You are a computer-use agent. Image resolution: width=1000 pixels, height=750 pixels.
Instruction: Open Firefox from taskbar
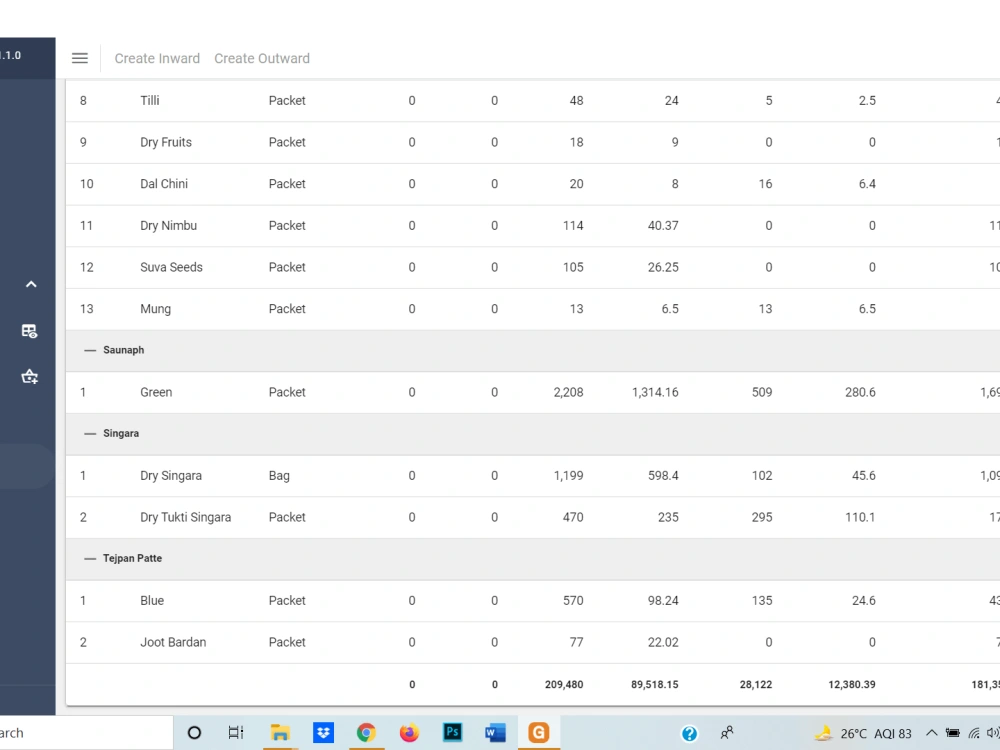click(x=409, y=733)
